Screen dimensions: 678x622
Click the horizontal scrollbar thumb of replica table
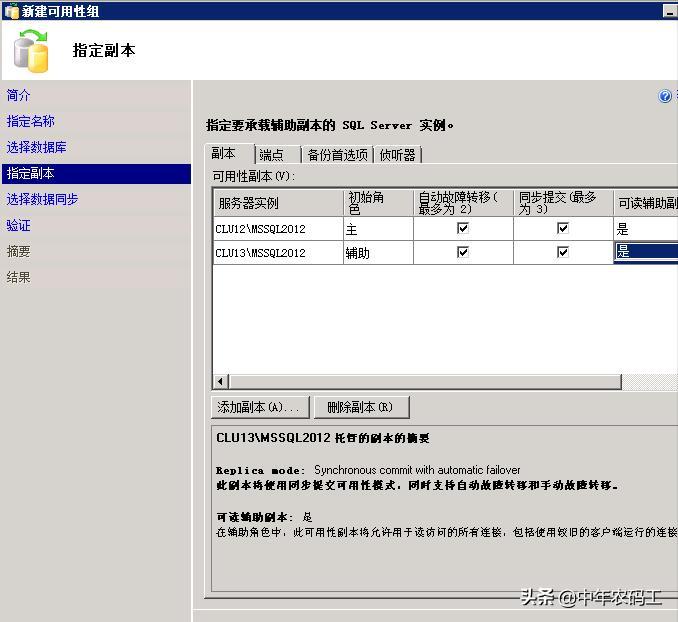click(x=425, y=382)
